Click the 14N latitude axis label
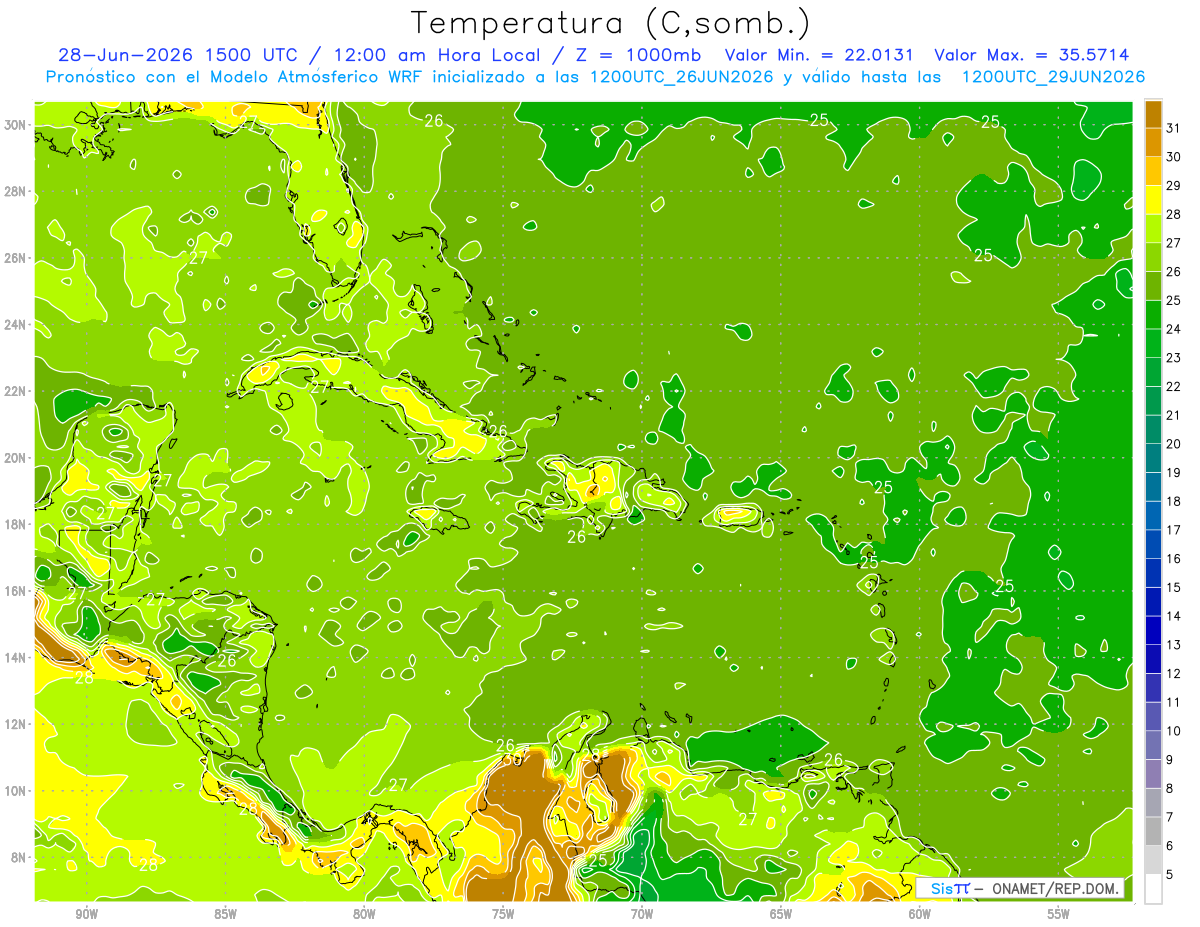 (16, 657)
